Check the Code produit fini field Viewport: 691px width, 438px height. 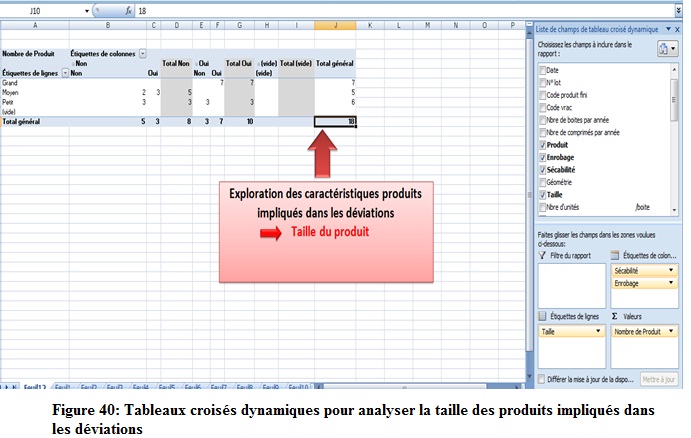(x=542, y=95)
